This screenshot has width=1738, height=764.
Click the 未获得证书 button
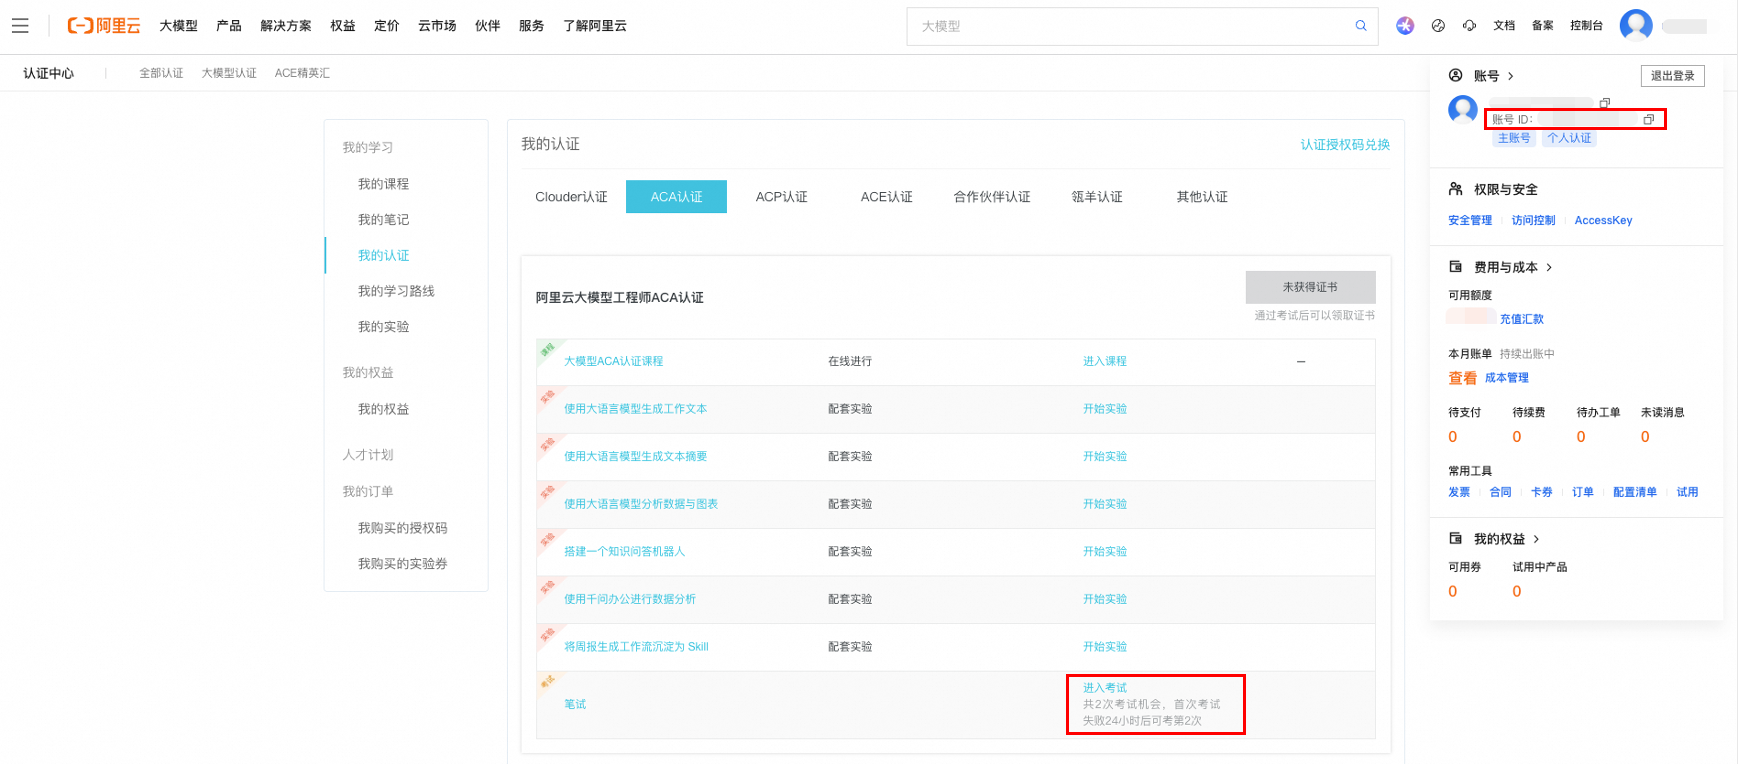click(x=1310, y=287)
